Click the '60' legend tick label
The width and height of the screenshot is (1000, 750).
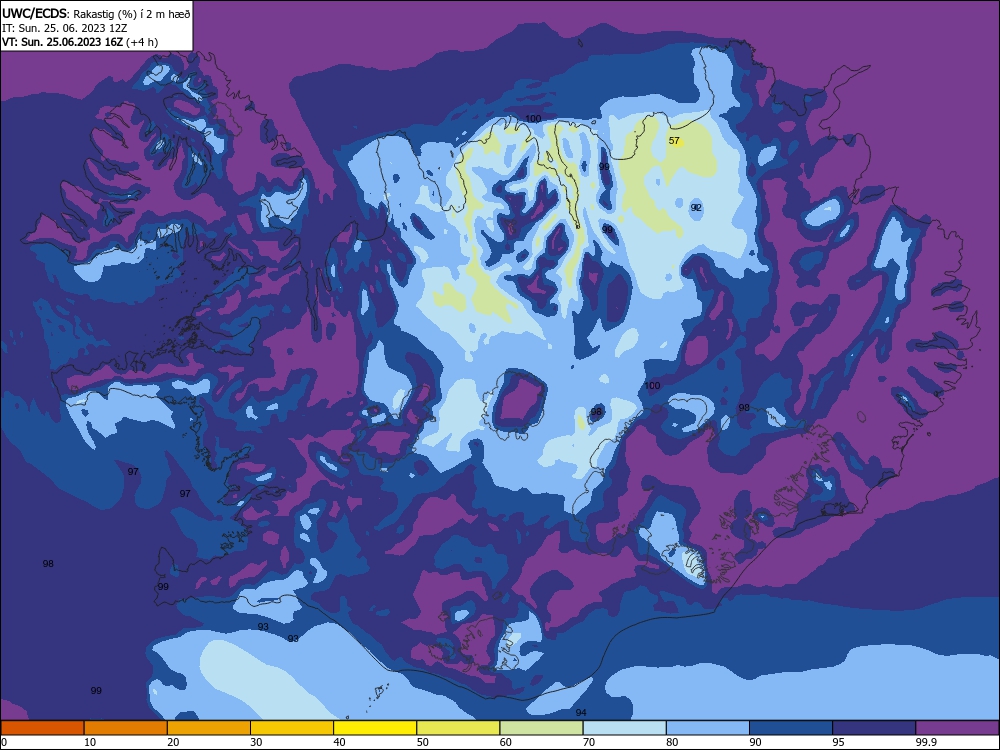click(x=506, y=742)
